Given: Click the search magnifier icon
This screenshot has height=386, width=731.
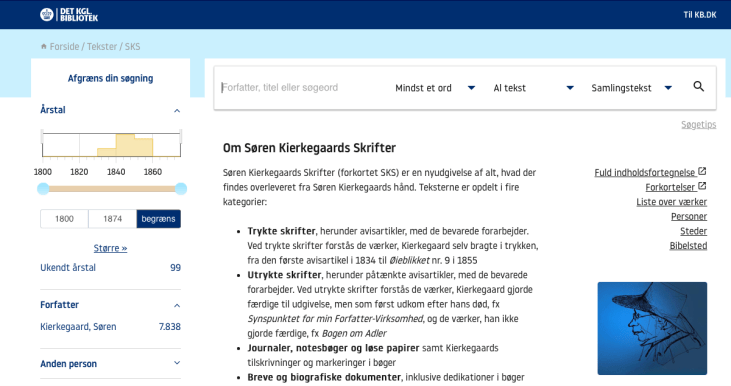Looking at the screenshot, I should coord(698,86).
